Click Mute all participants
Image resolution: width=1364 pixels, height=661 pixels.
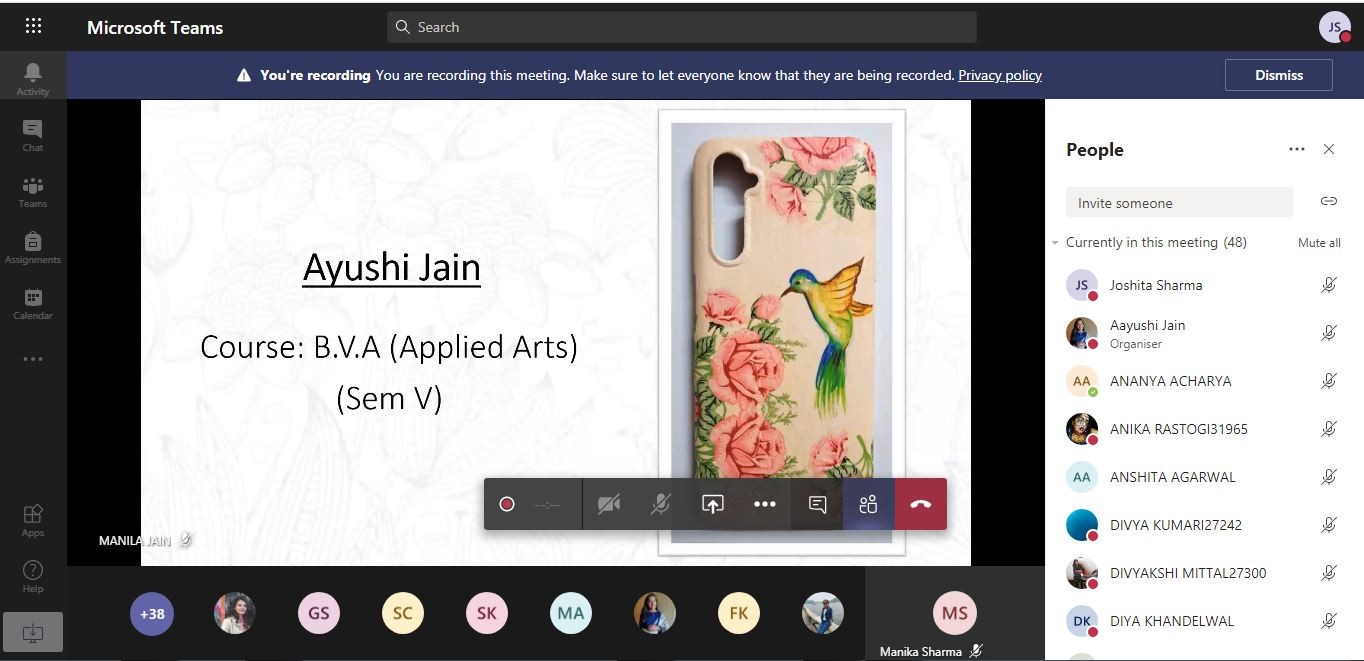(1318, 243)
